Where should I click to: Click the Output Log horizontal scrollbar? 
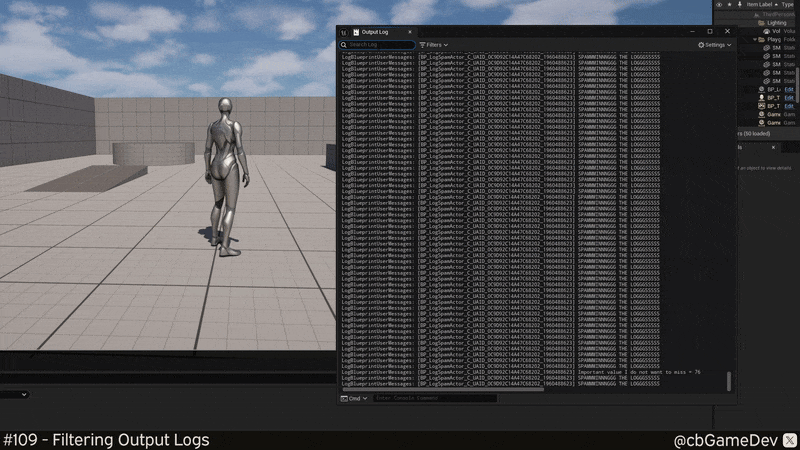click(443, 389)
